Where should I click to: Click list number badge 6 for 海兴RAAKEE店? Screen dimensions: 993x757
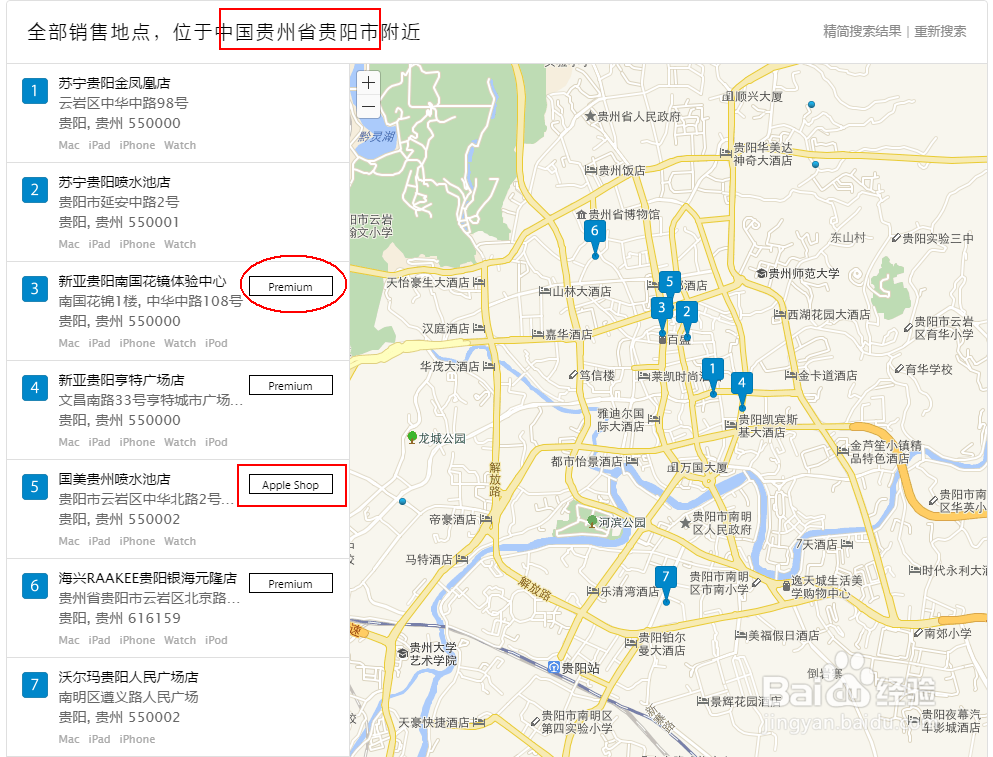[x=35, y=585]
